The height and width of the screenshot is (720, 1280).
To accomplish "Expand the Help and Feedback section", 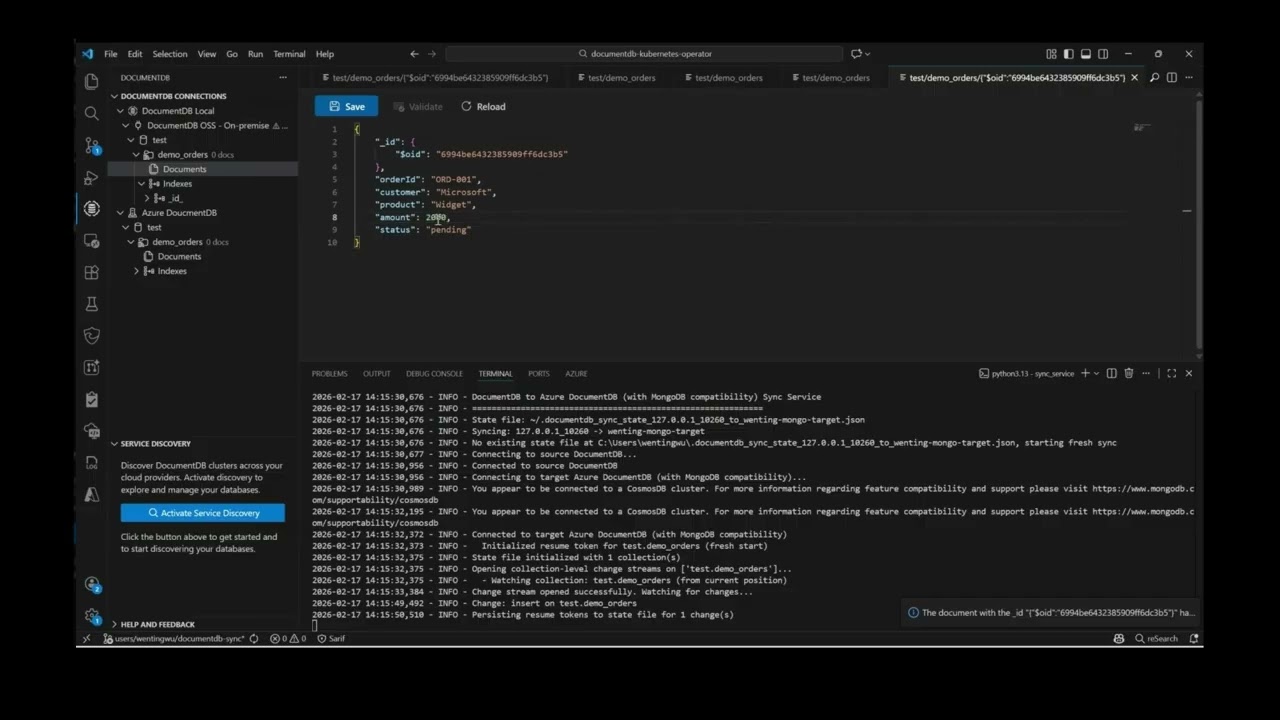I will 114,624.
